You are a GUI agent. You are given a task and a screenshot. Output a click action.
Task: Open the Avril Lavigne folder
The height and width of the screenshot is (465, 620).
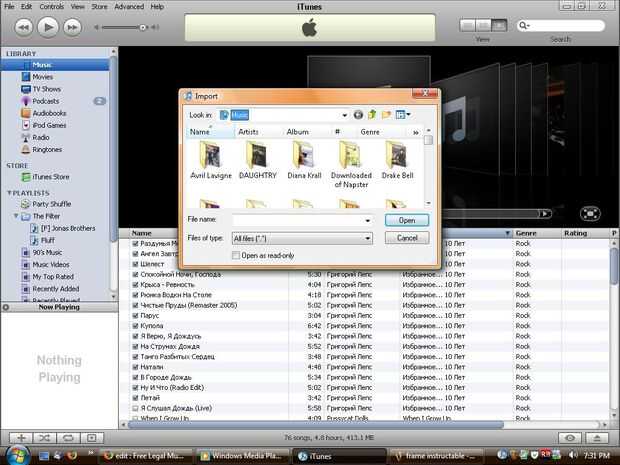click(211, 161)
